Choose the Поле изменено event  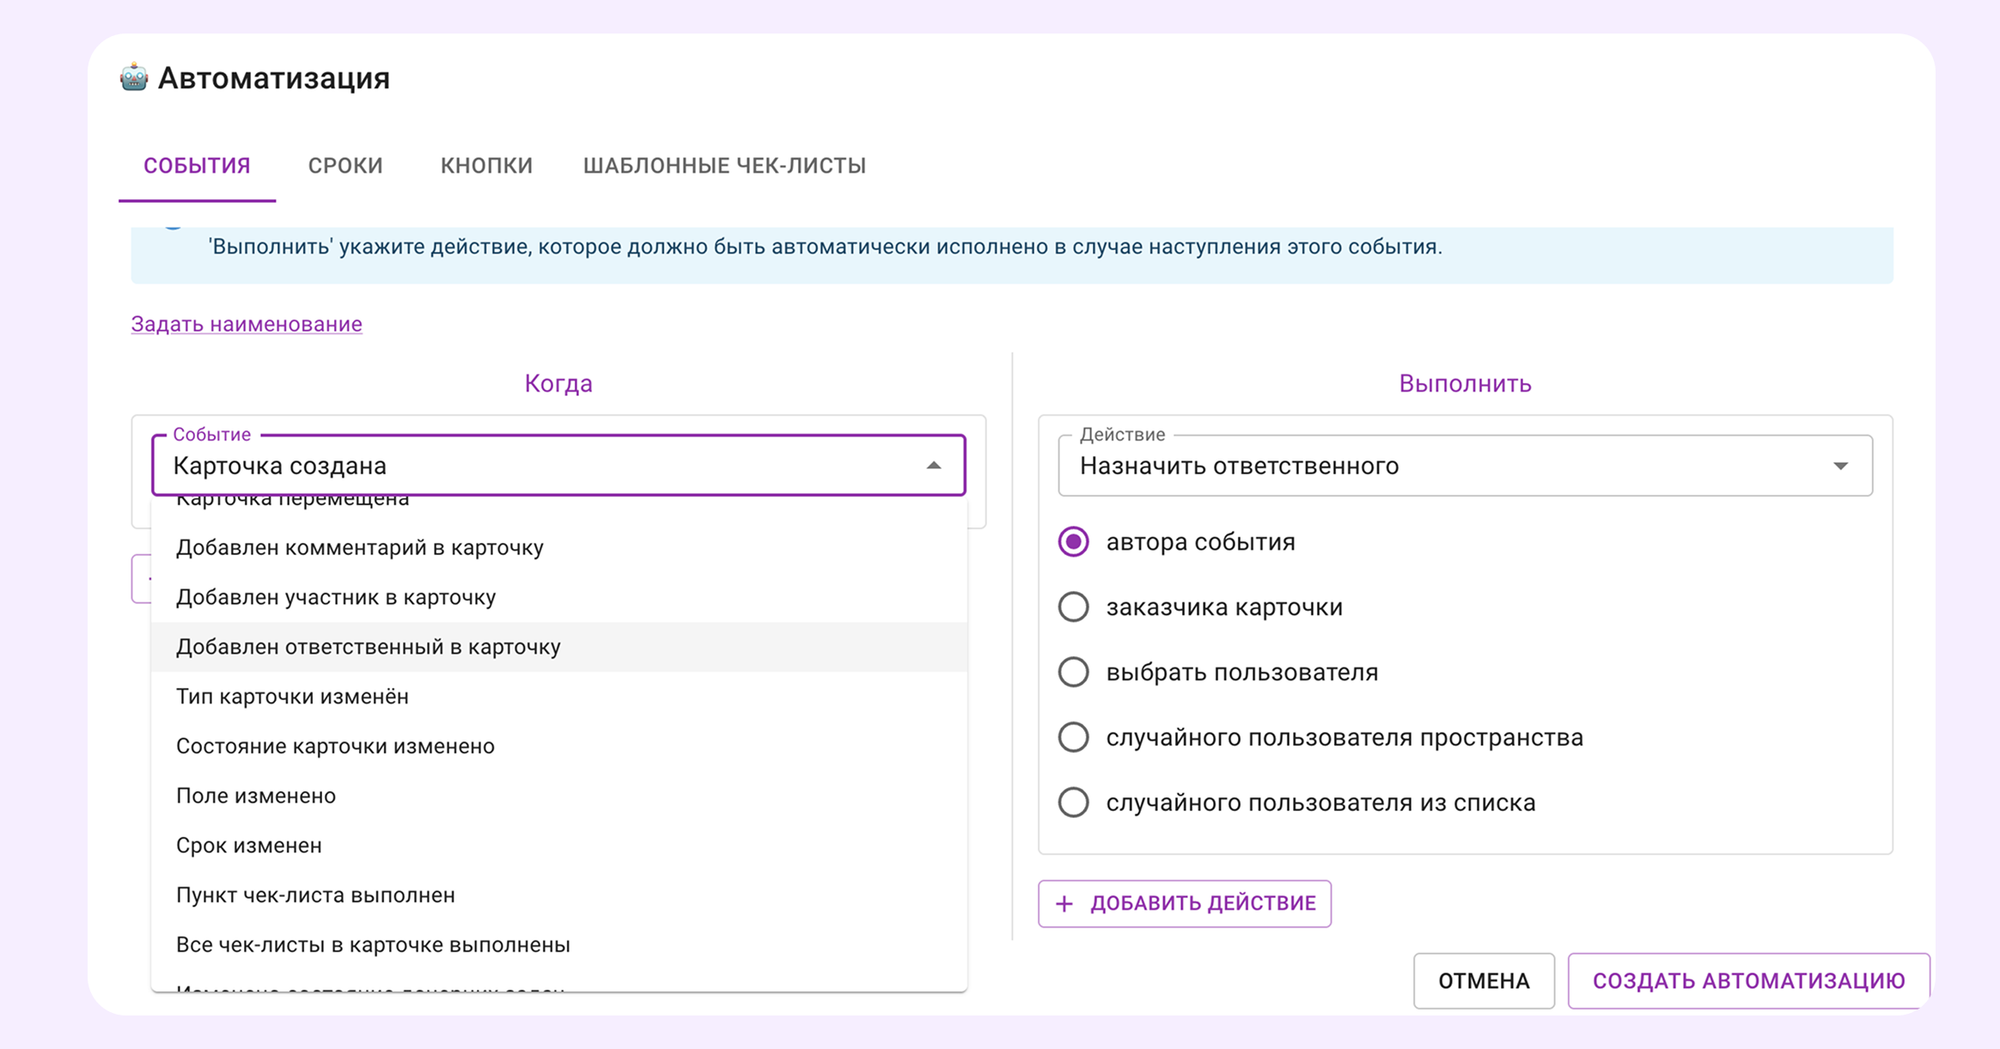click(x=256, y=795)
